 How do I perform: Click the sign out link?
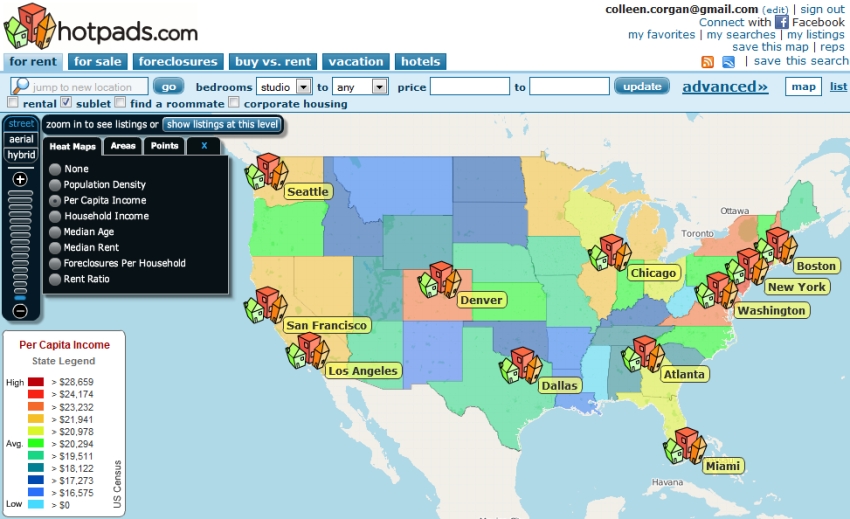[822, 9]
